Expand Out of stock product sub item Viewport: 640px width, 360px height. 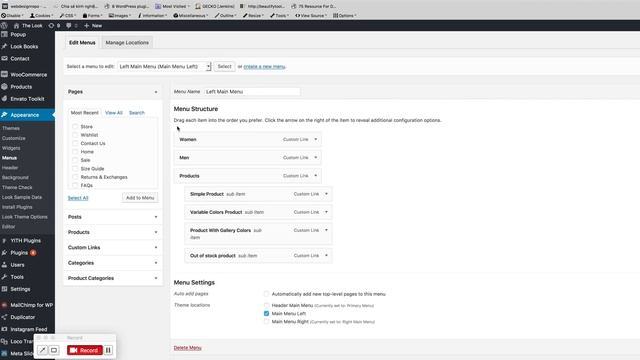click(326, 256)
